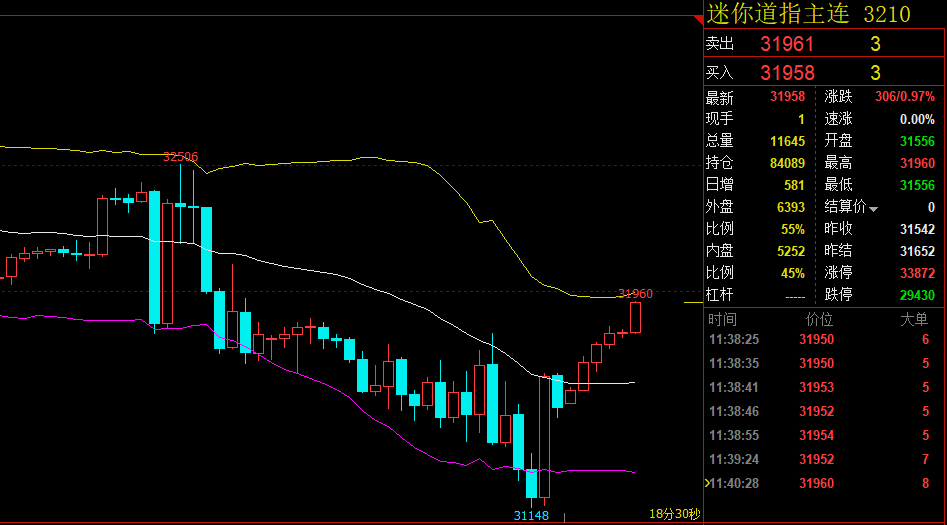Click the 外盘 比例 value 55%
The image size is (947, 525).
coord(793,230)
